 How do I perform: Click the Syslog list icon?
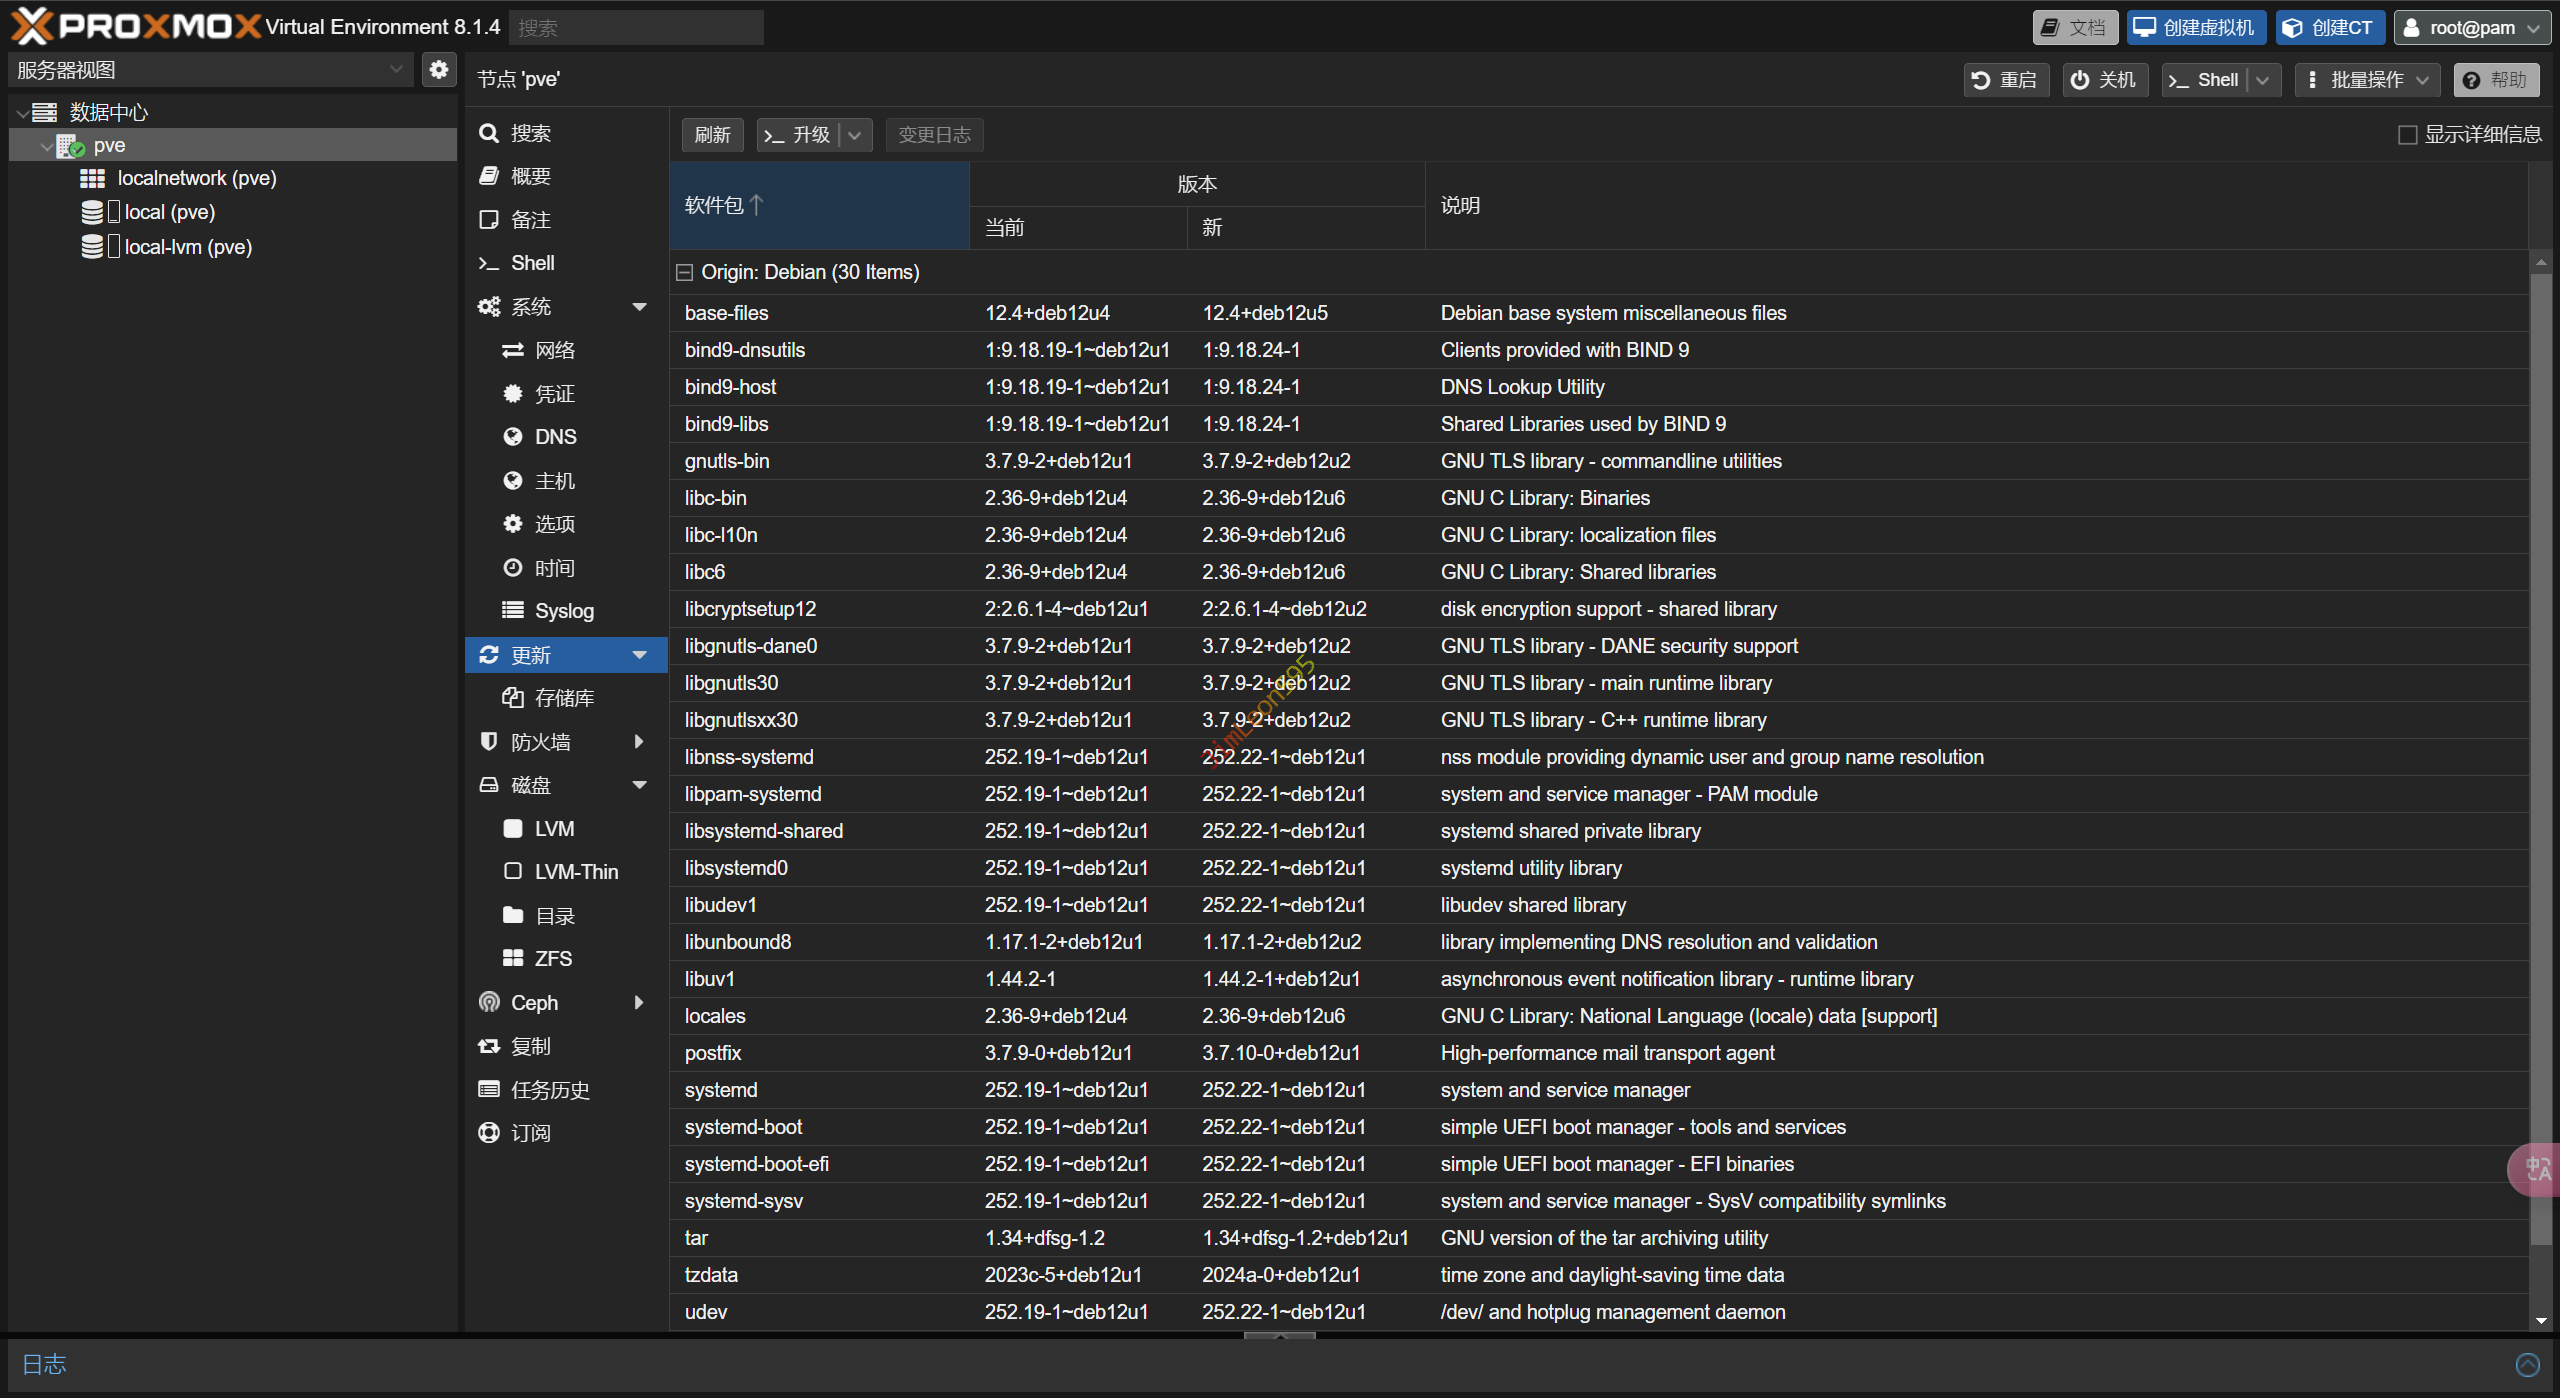tap(513, 610)
